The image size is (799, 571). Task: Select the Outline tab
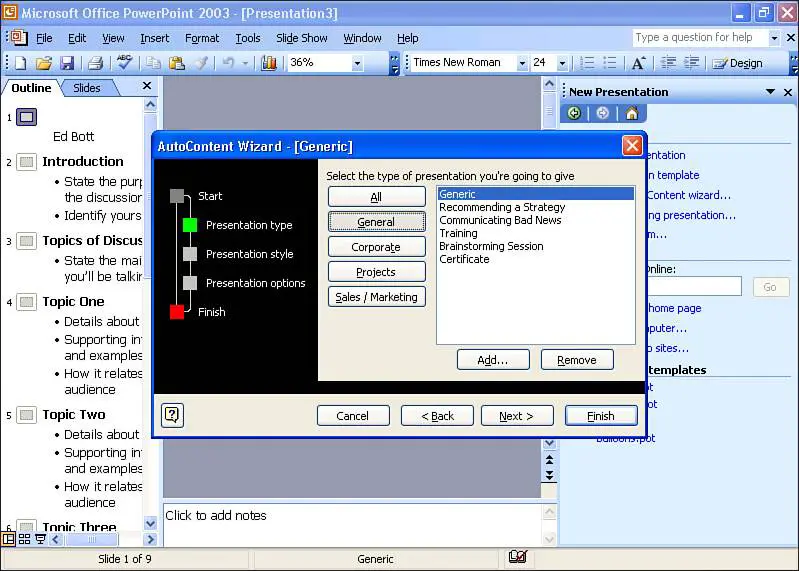click(x=31, y=88)
